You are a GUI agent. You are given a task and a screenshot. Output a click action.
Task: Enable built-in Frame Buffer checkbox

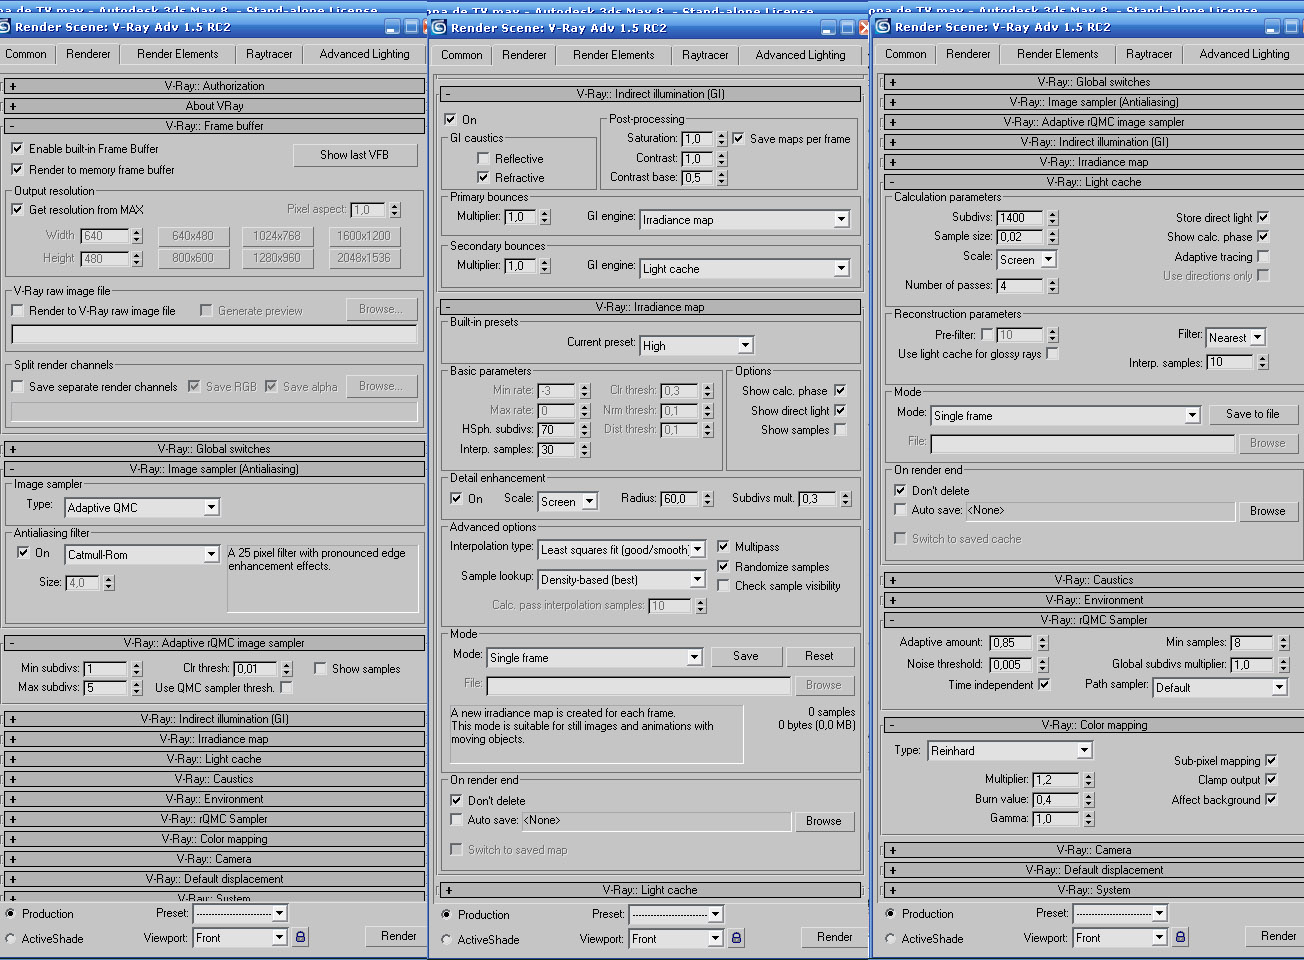click(x=17, y=148)
